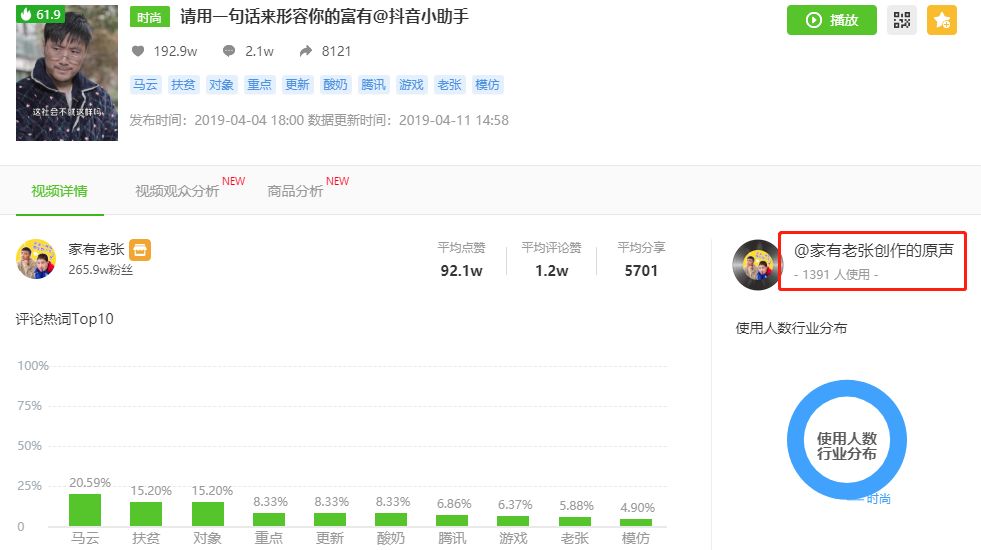Viewport: 981px width, 550px height.
Task: Click the 评论热词Top10 heading
Action: pyautogui.click(x=64, y=319)
